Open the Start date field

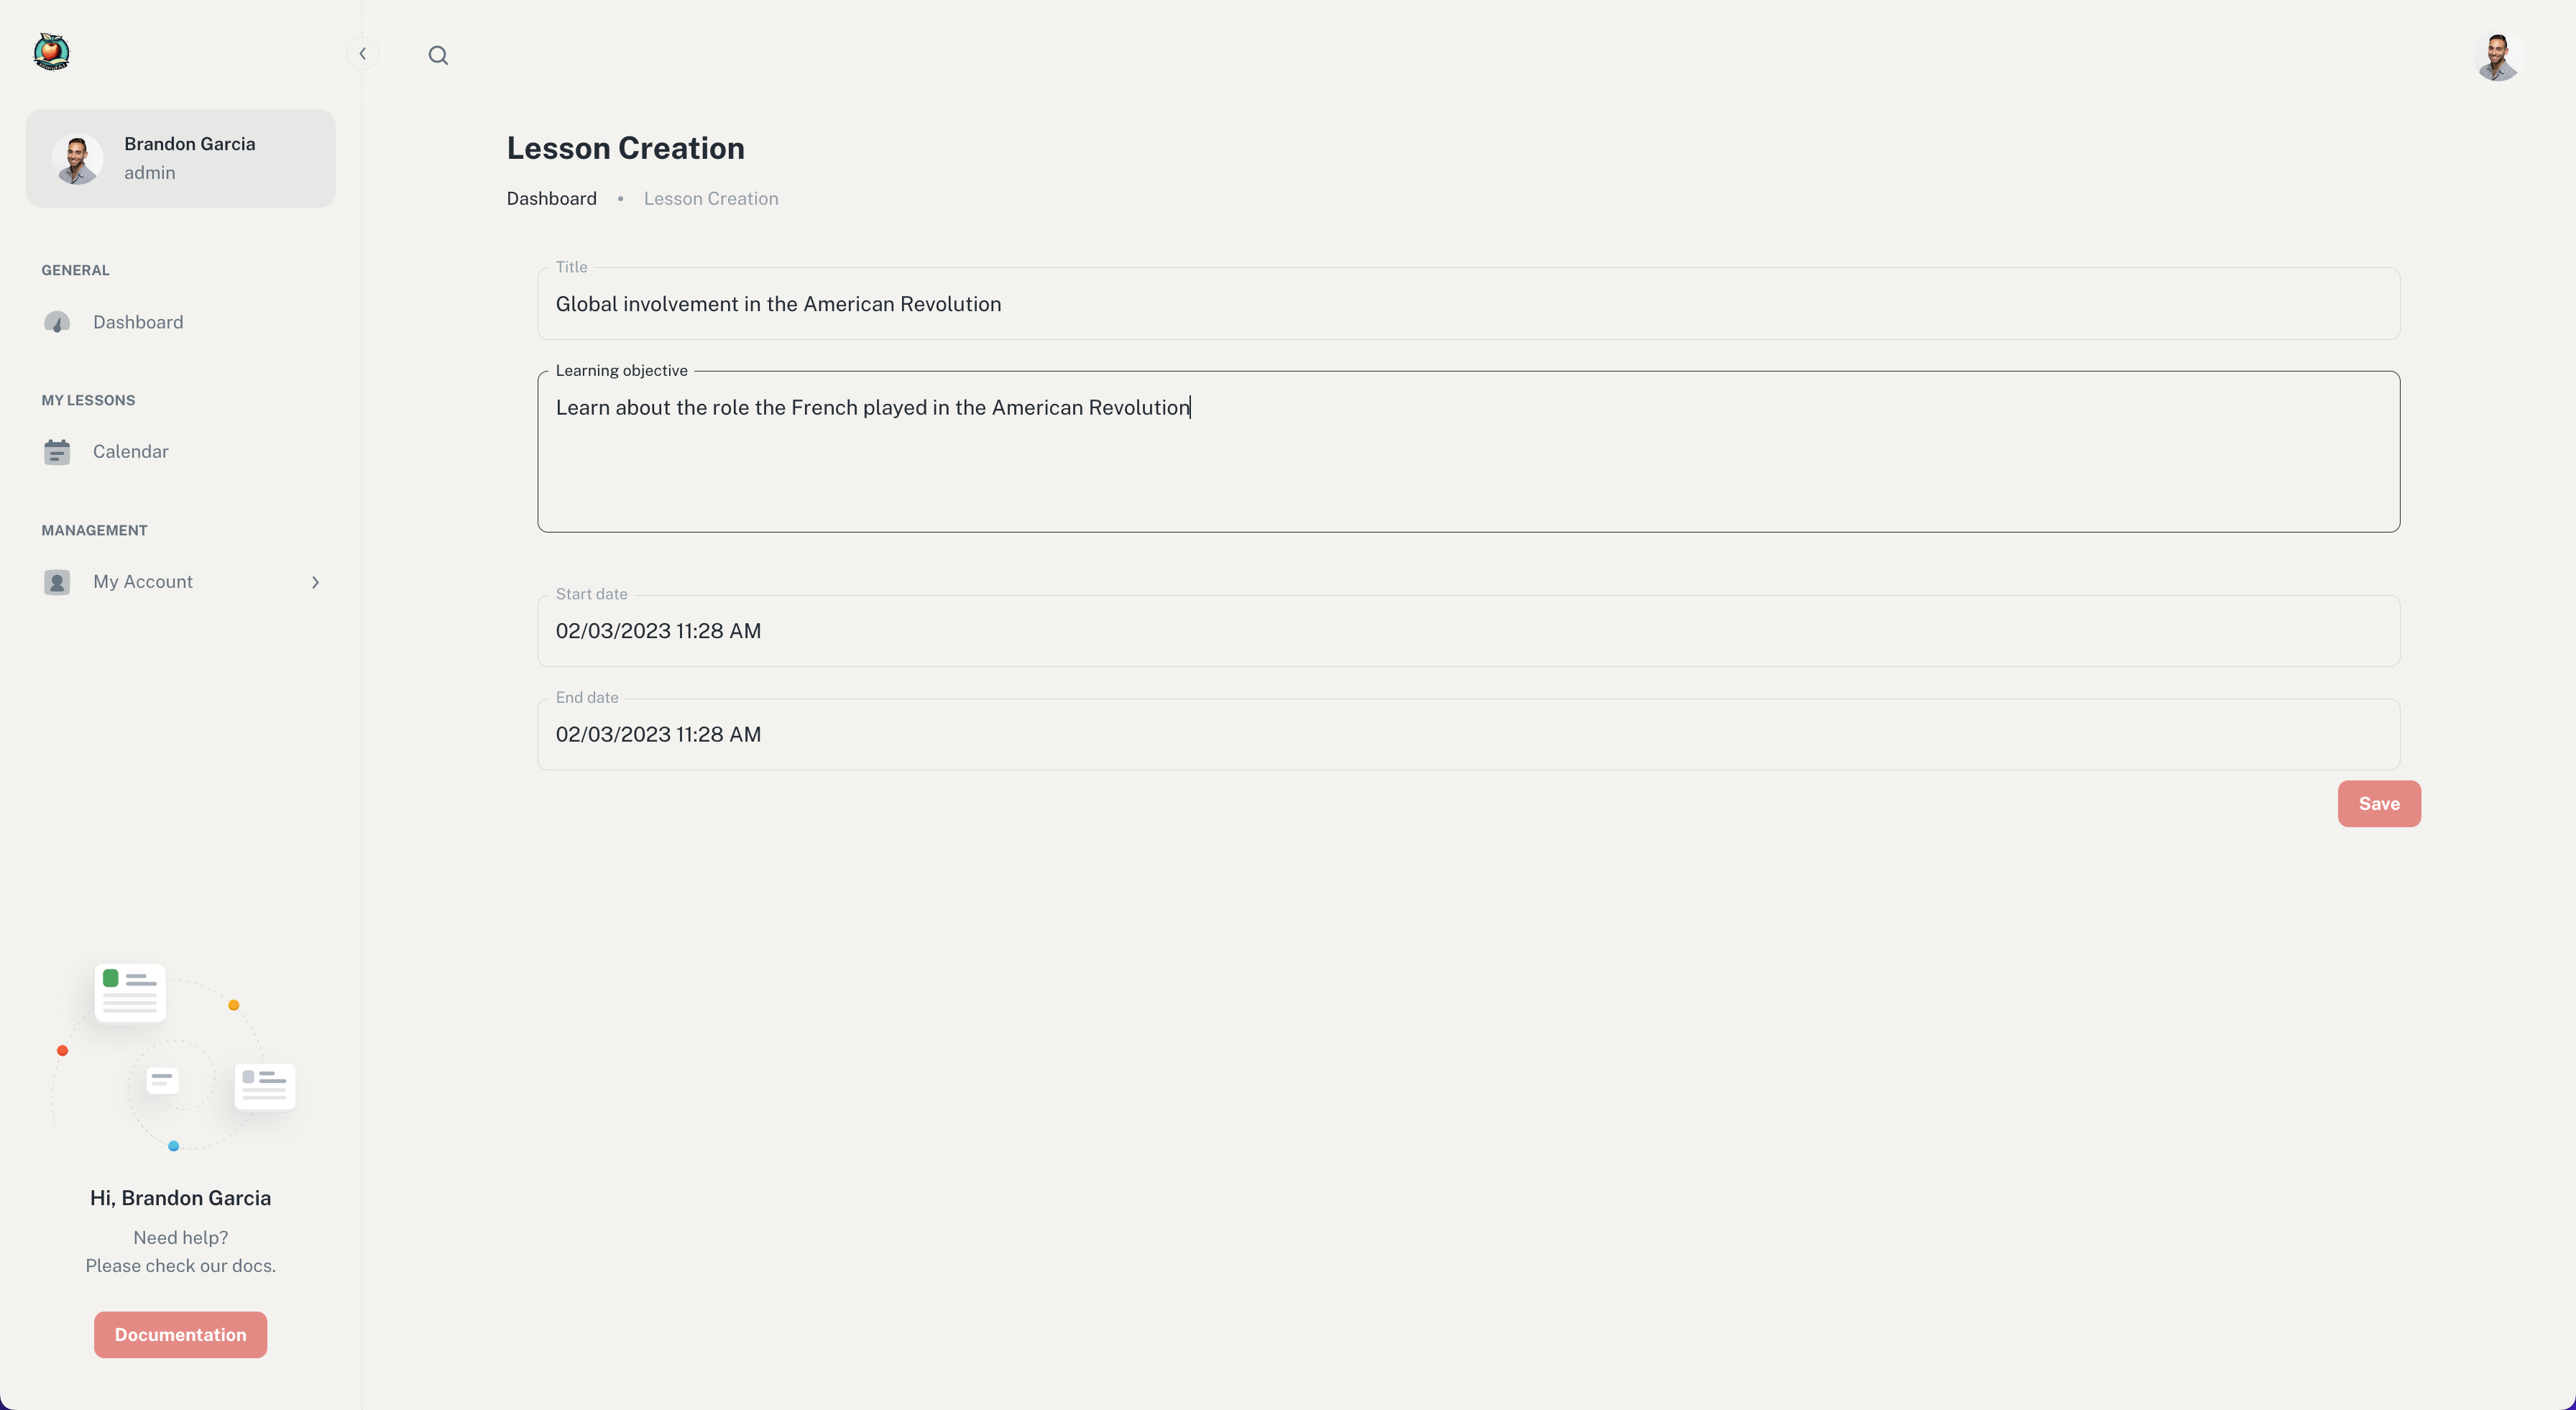(x=1468, y=631)
